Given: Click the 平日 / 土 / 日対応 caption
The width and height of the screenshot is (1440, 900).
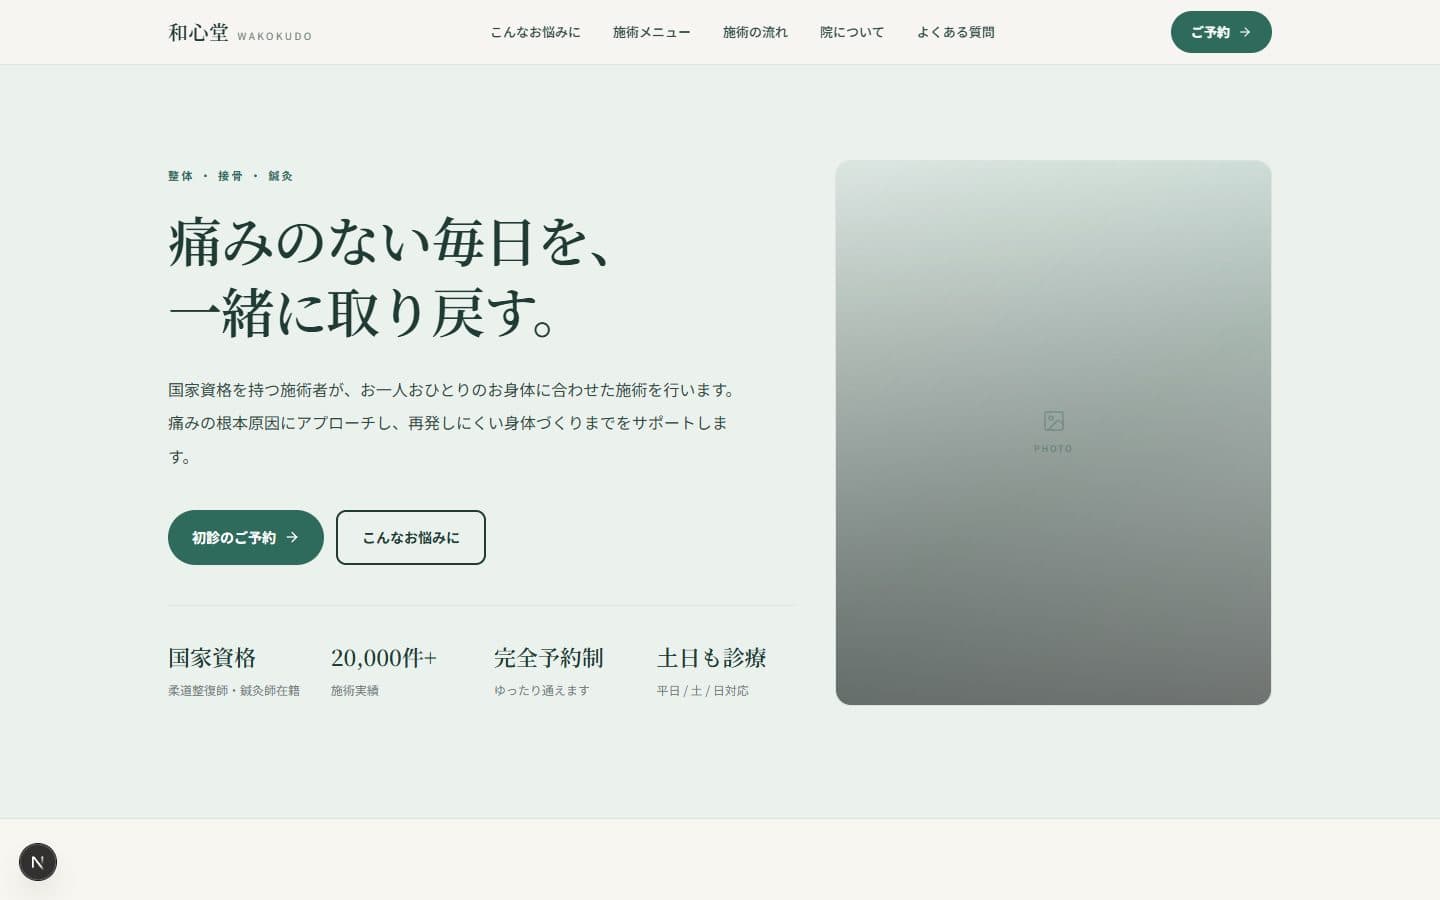Looking at the screenshot, I should coord(703,691).
